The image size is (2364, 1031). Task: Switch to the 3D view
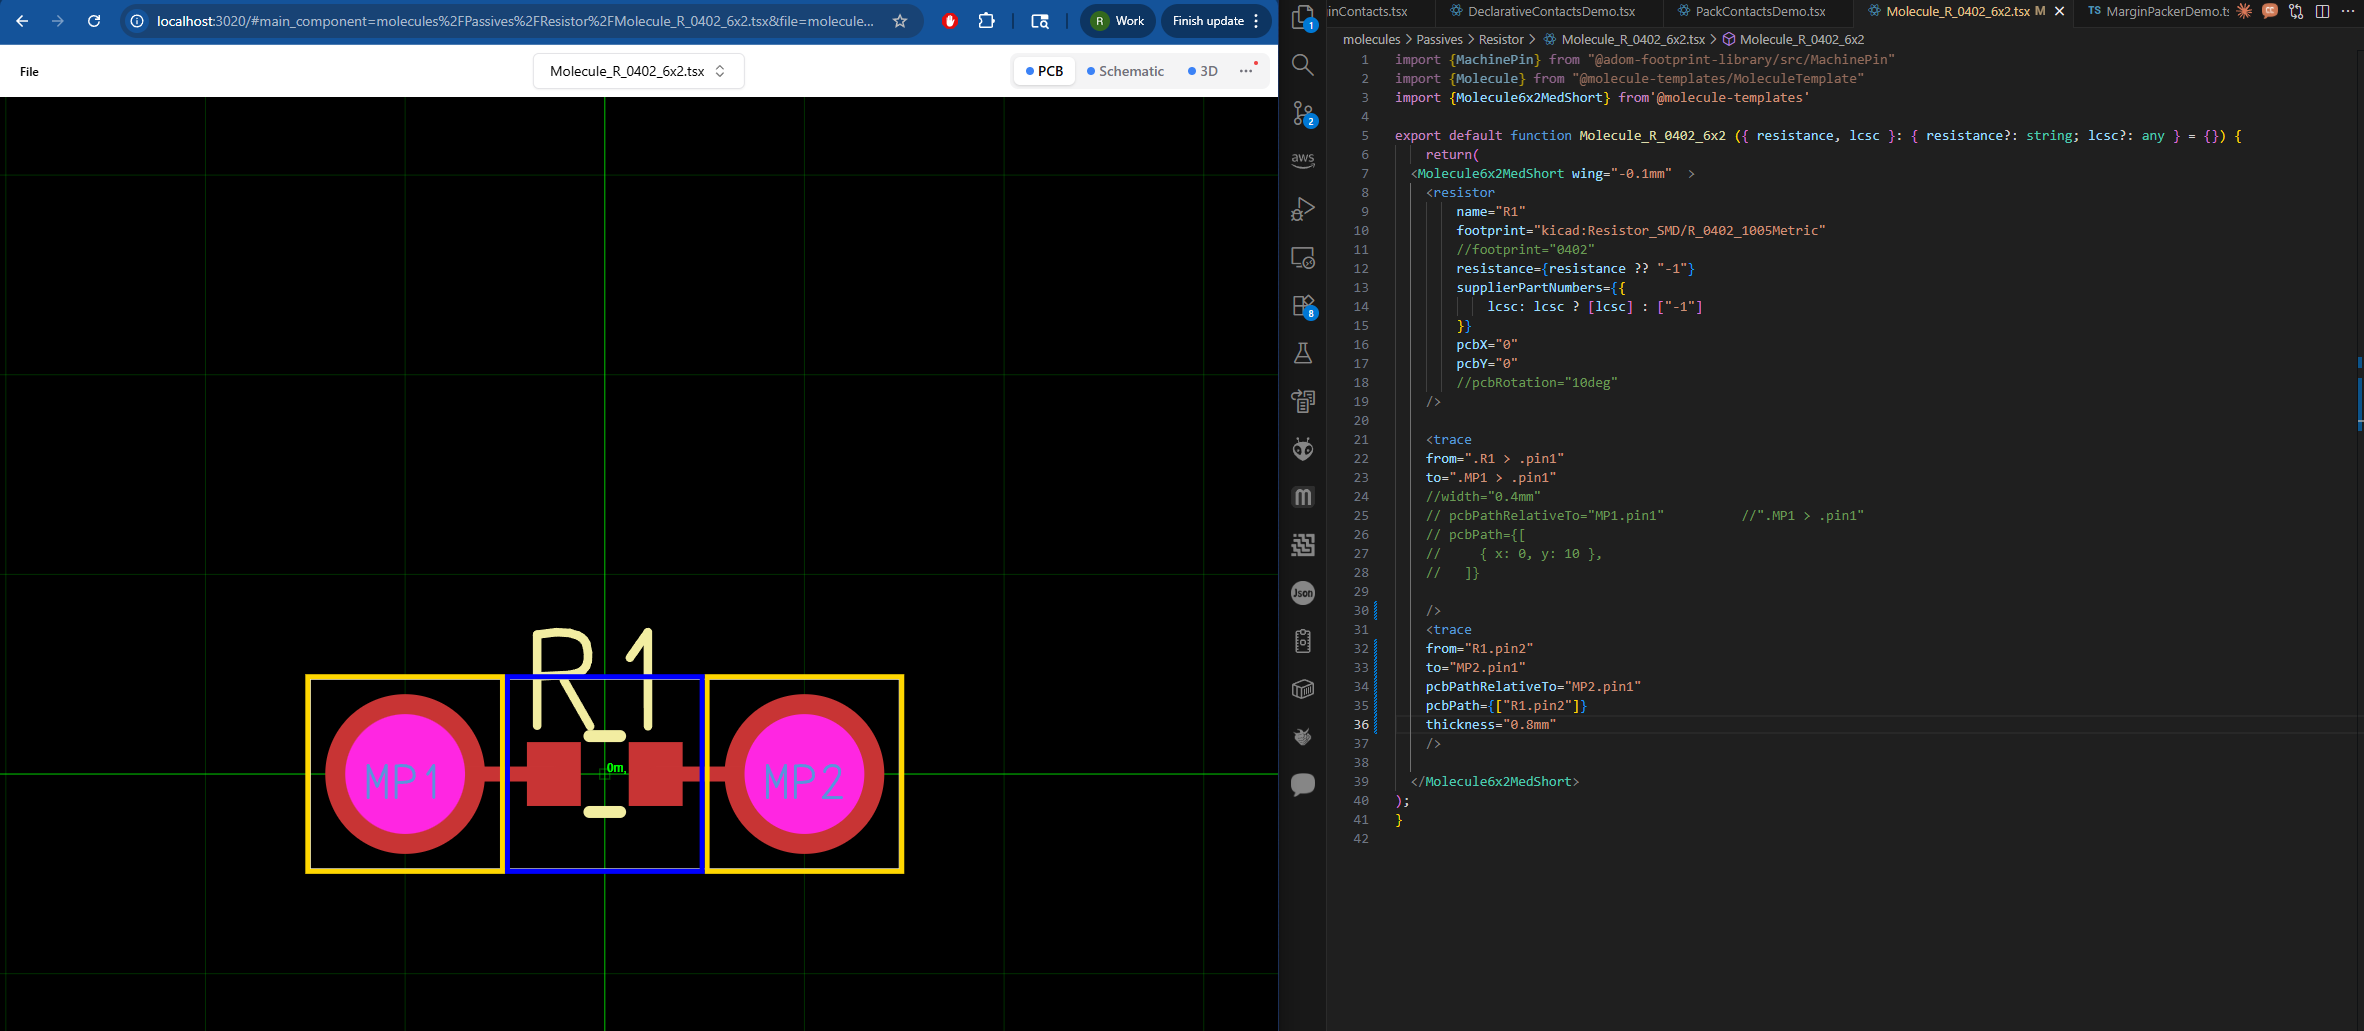pos(1202,71)
